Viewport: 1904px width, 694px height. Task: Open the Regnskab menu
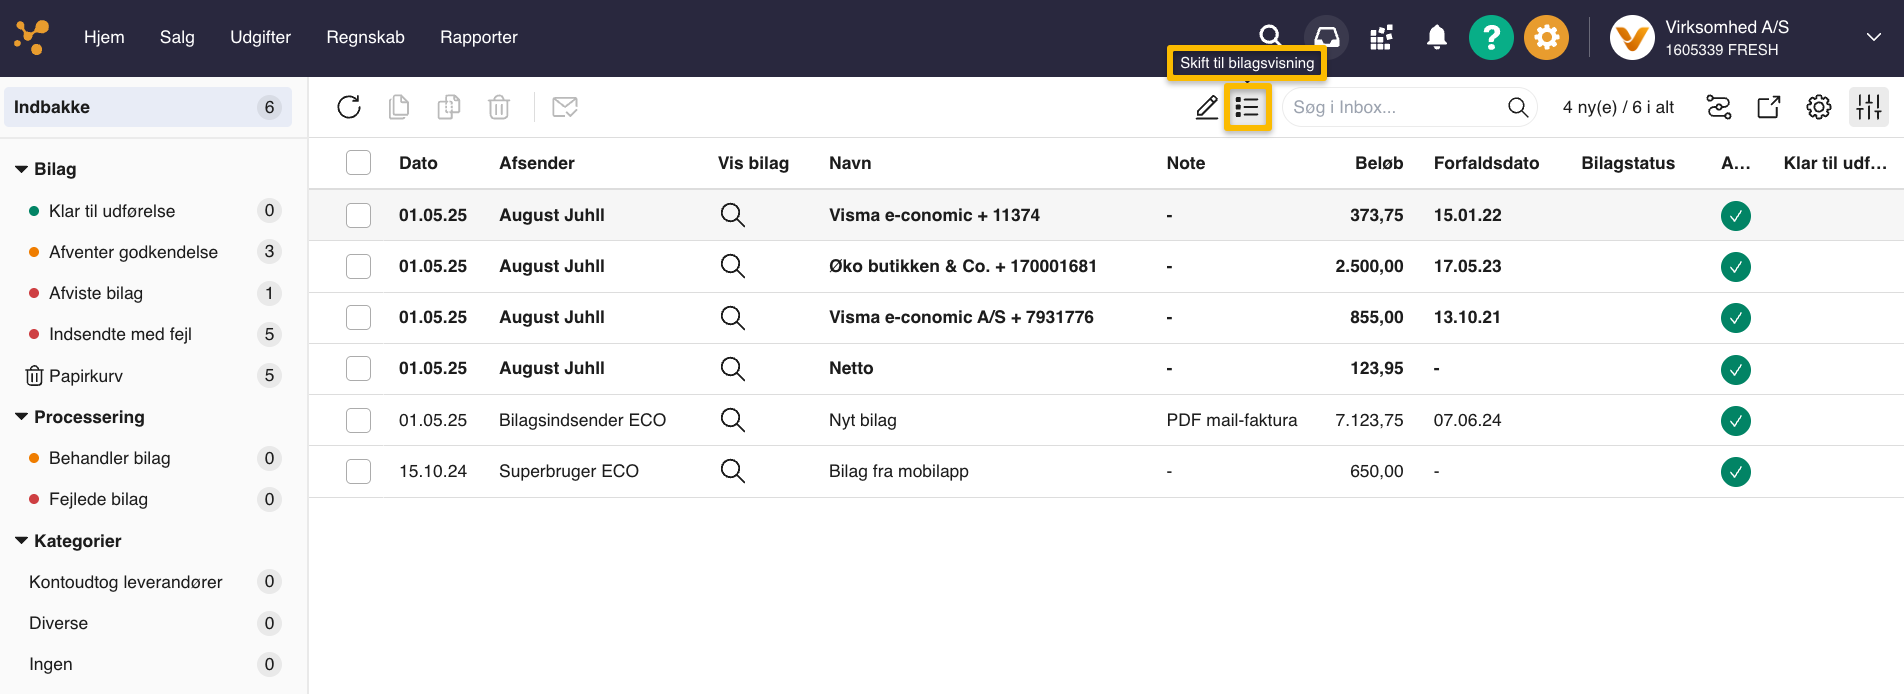(x=365, y=38)
